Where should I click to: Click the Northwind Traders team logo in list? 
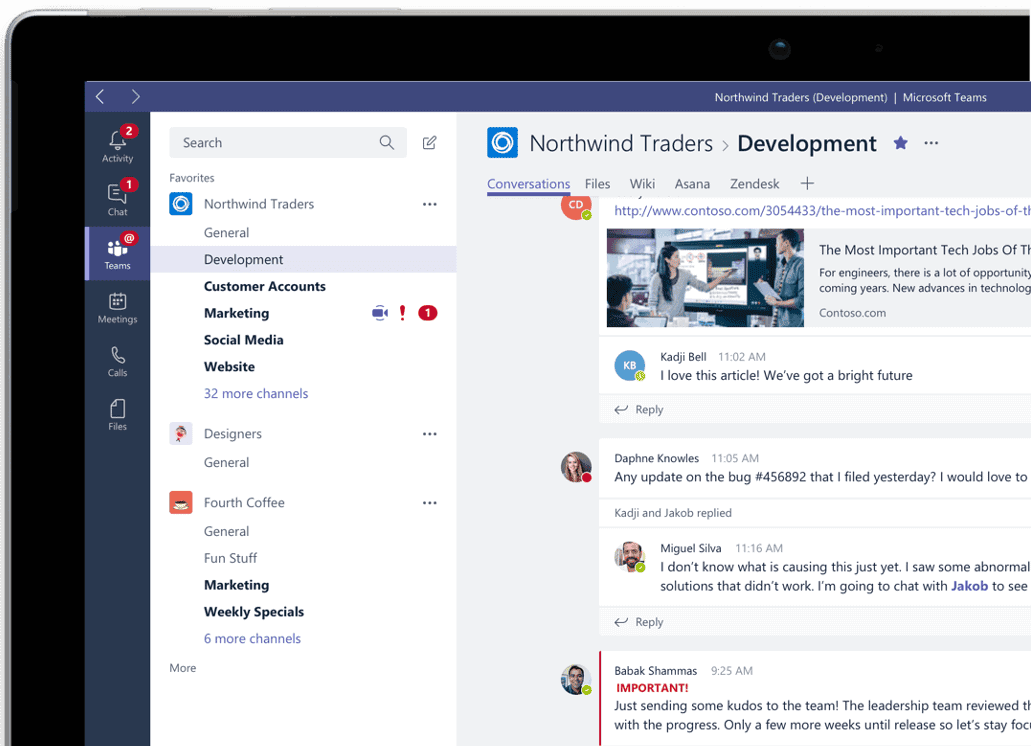click(181, 204)
